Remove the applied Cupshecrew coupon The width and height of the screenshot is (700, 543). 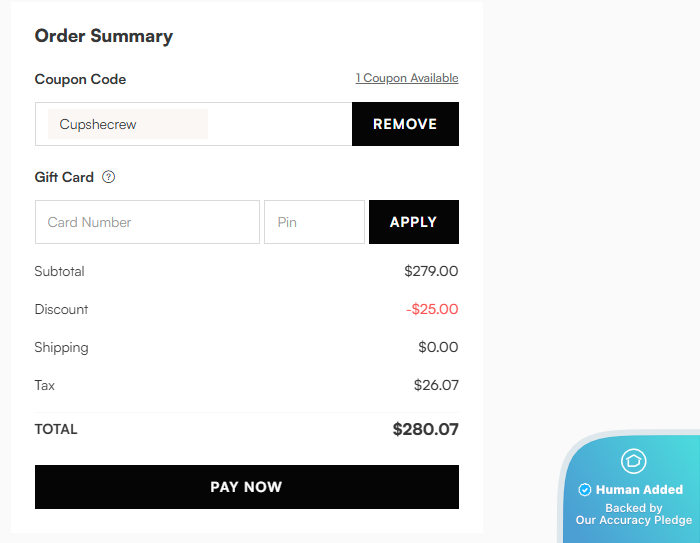405,124
